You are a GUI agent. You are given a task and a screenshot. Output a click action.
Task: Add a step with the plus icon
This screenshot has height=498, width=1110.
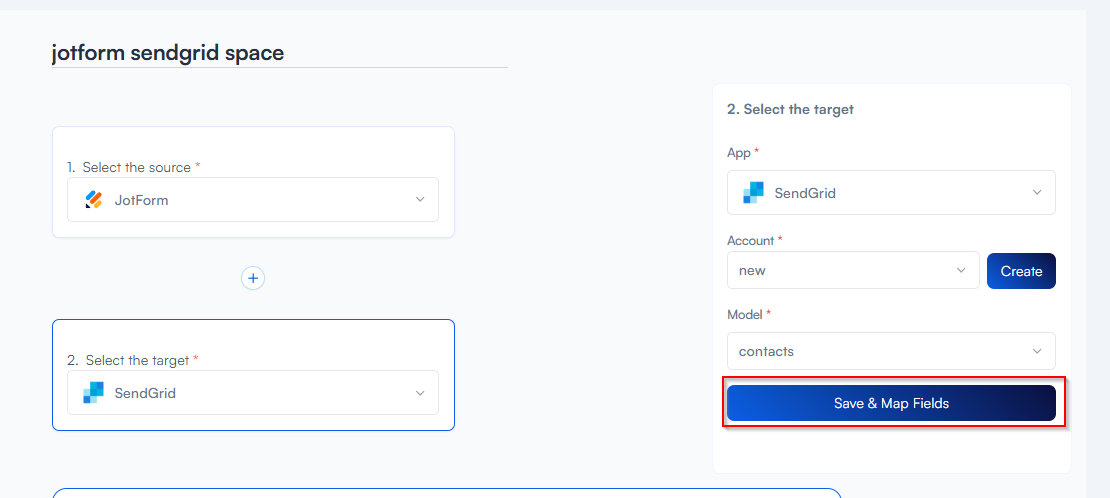pos(253,278)
